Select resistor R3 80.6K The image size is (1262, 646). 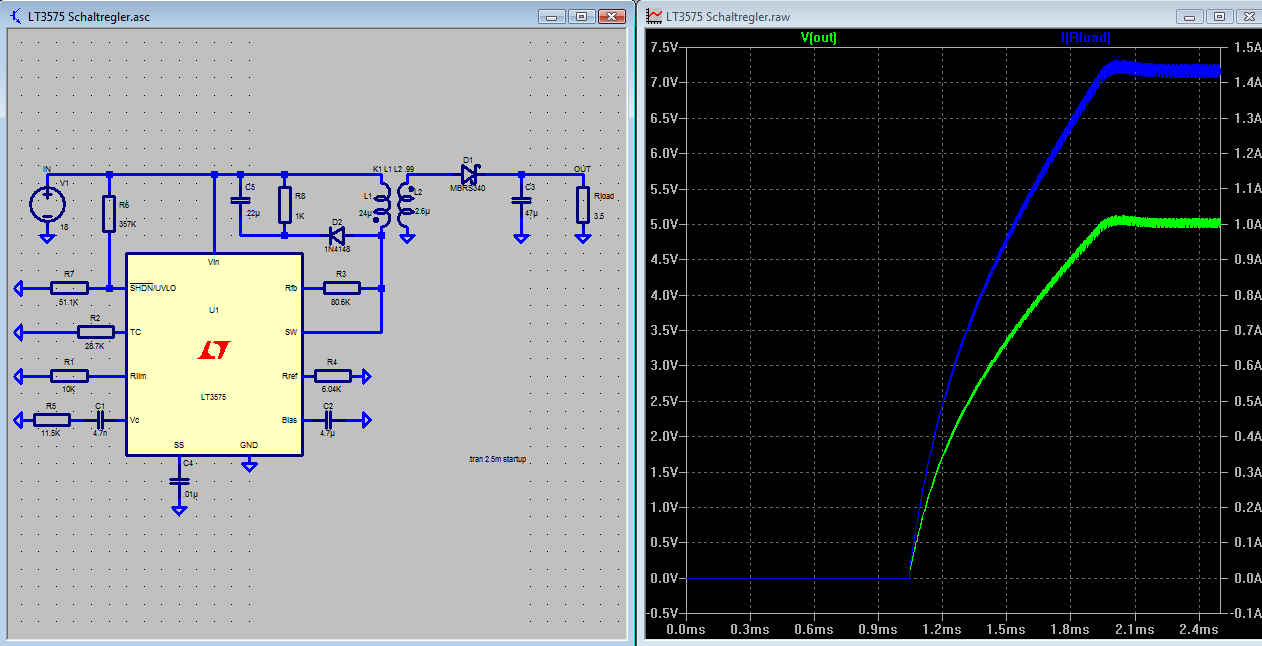point(340,288)
